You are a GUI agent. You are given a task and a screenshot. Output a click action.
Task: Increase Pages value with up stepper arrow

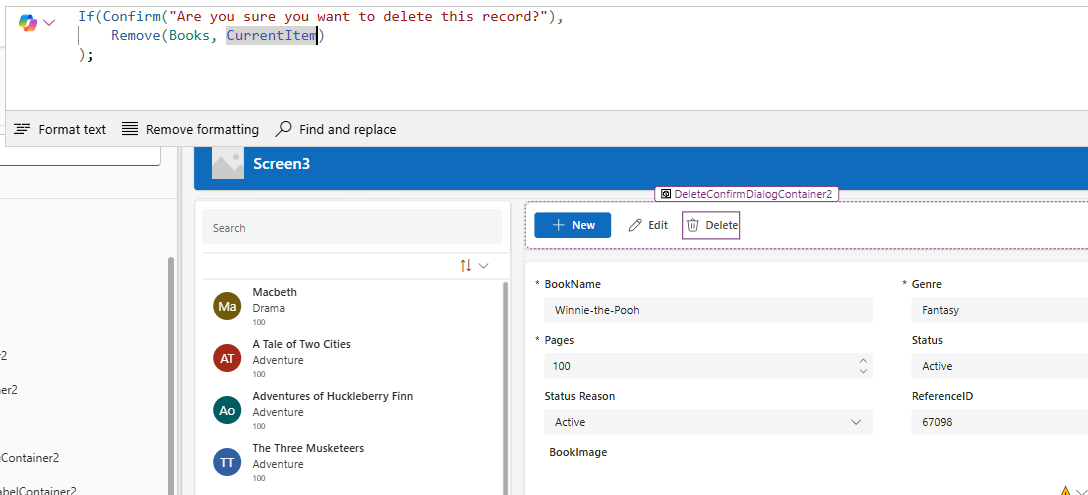863,361
